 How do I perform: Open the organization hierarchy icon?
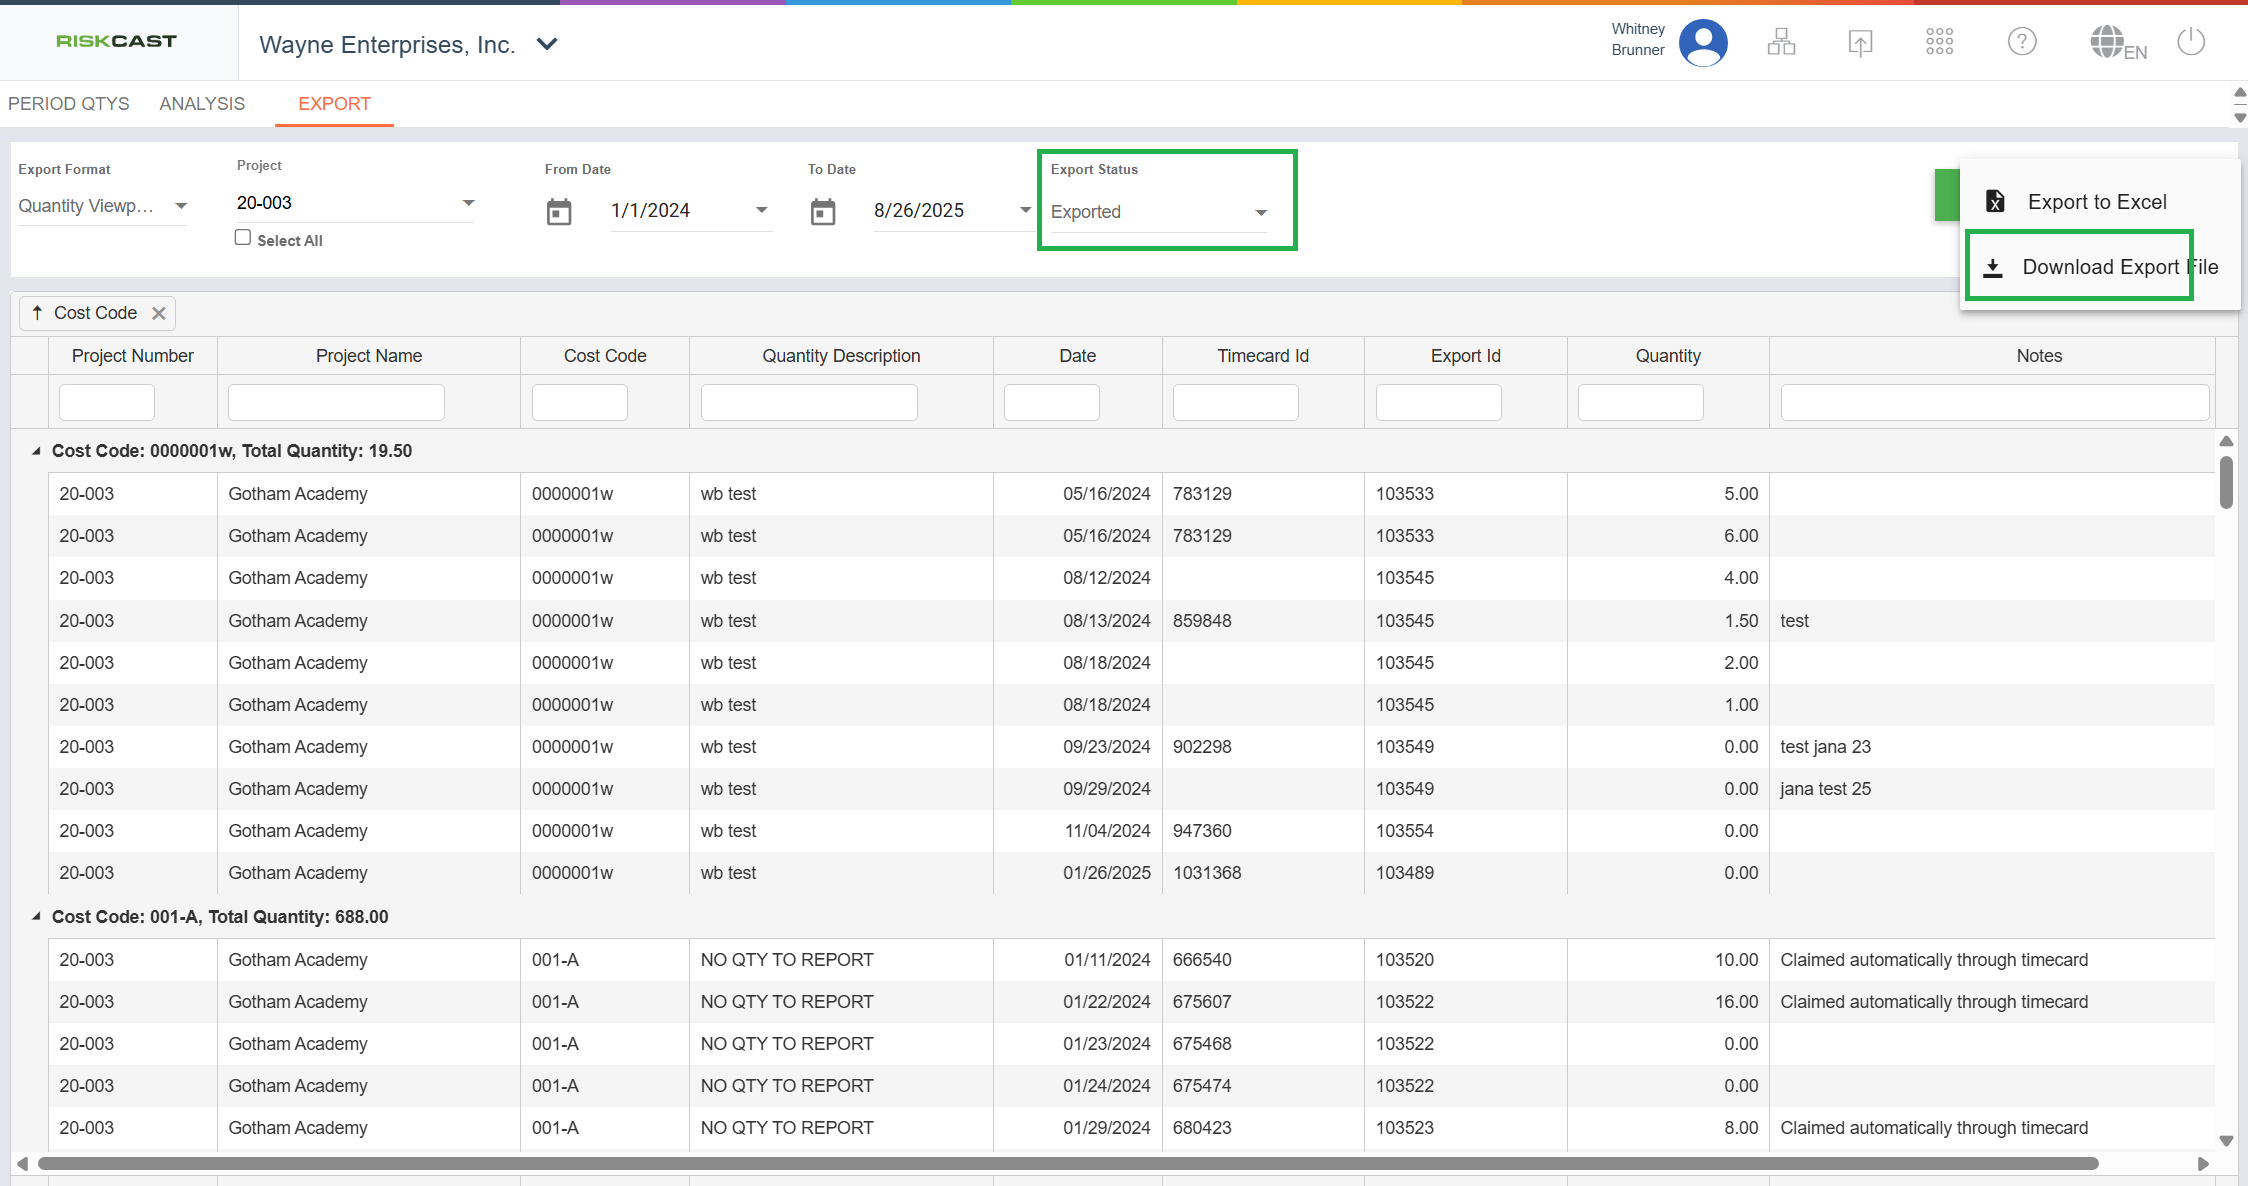(x=1781, y=42)
